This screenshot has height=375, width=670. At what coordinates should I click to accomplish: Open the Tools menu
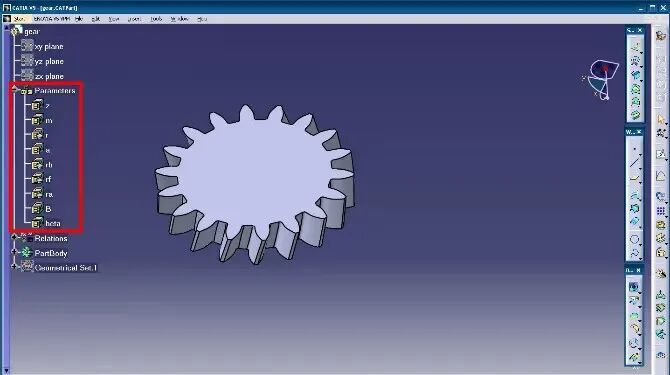tap(156, 19)
